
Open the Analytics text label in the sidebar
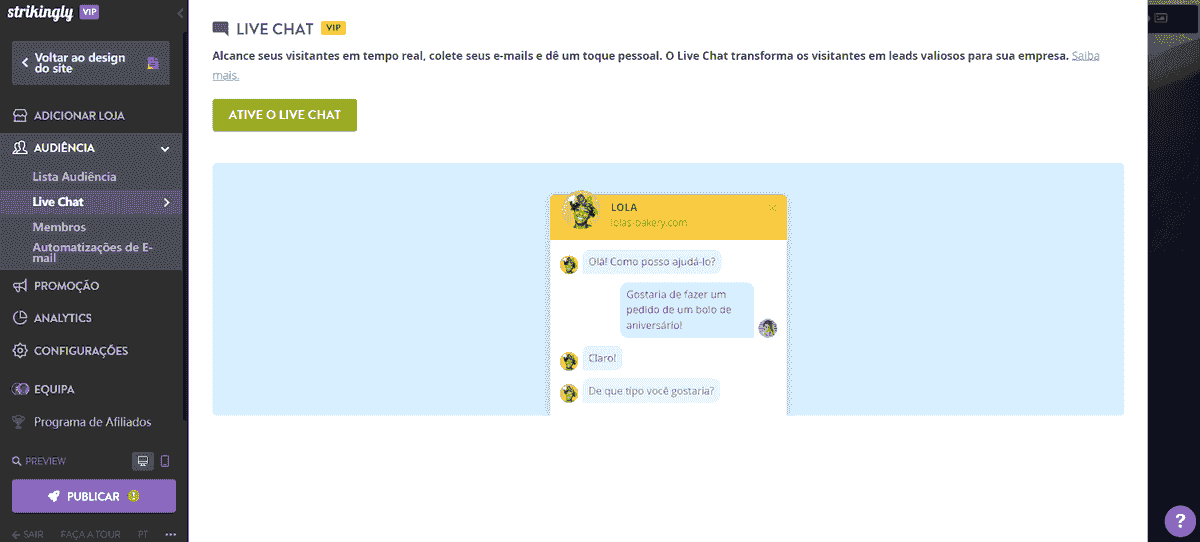pyautogui.click(x=63, y=318)
